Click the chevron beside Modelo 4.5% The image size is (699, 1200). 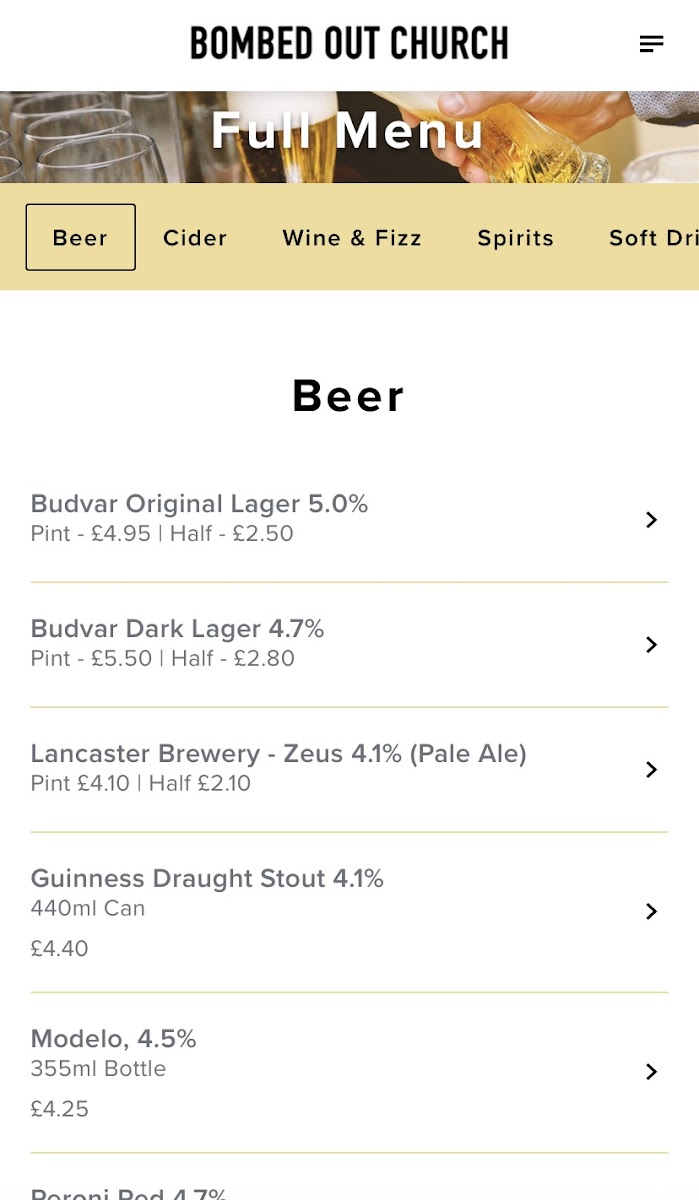tap(651, 1071)
